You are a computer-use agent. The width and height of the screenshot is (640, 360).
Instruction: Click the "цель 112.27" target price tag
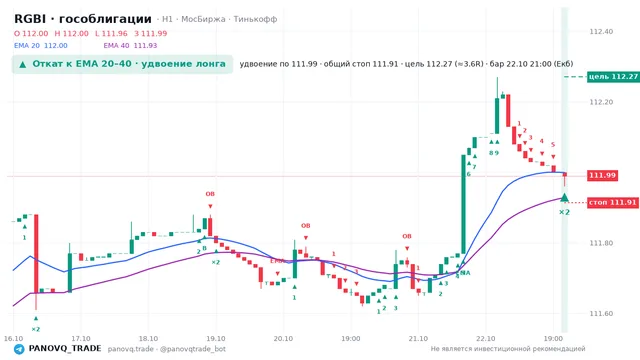point(613,77)
